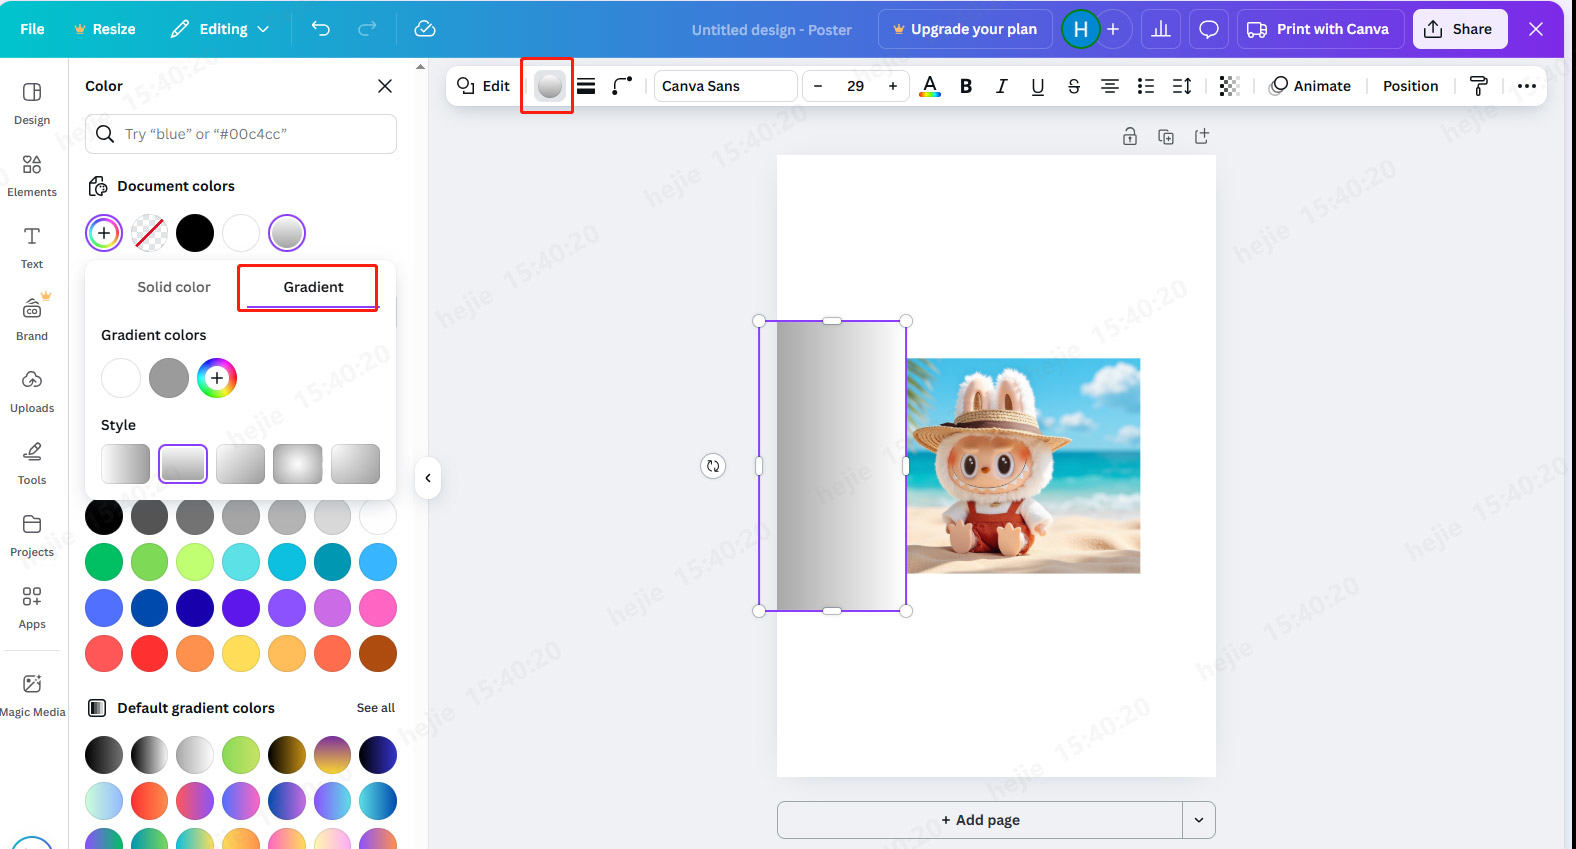Screen dimensions: 1576x849
Task: Click the Uploads sidebar icon
Action: pos(32,391)
